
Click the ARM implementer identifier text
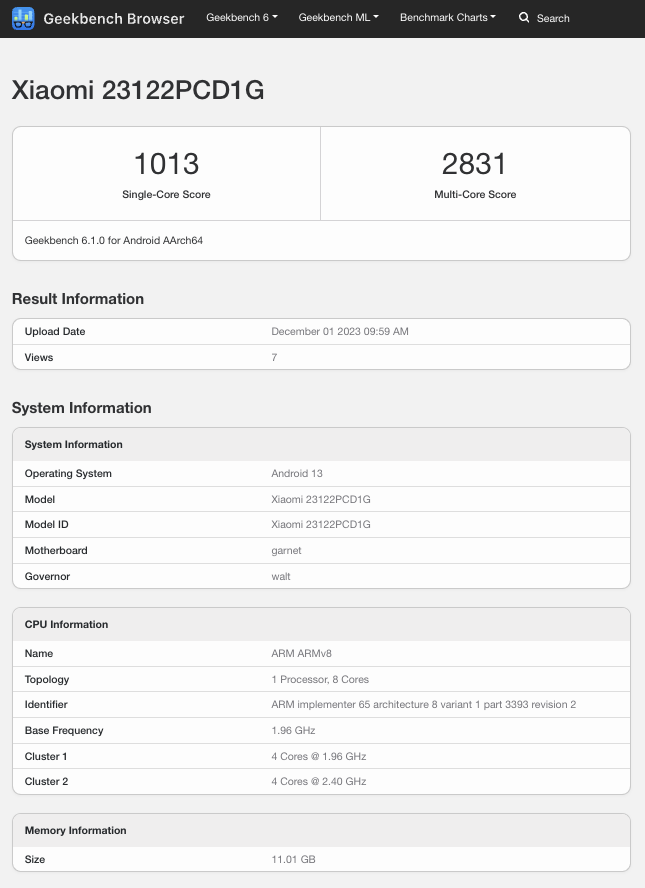tap(423, 705)
